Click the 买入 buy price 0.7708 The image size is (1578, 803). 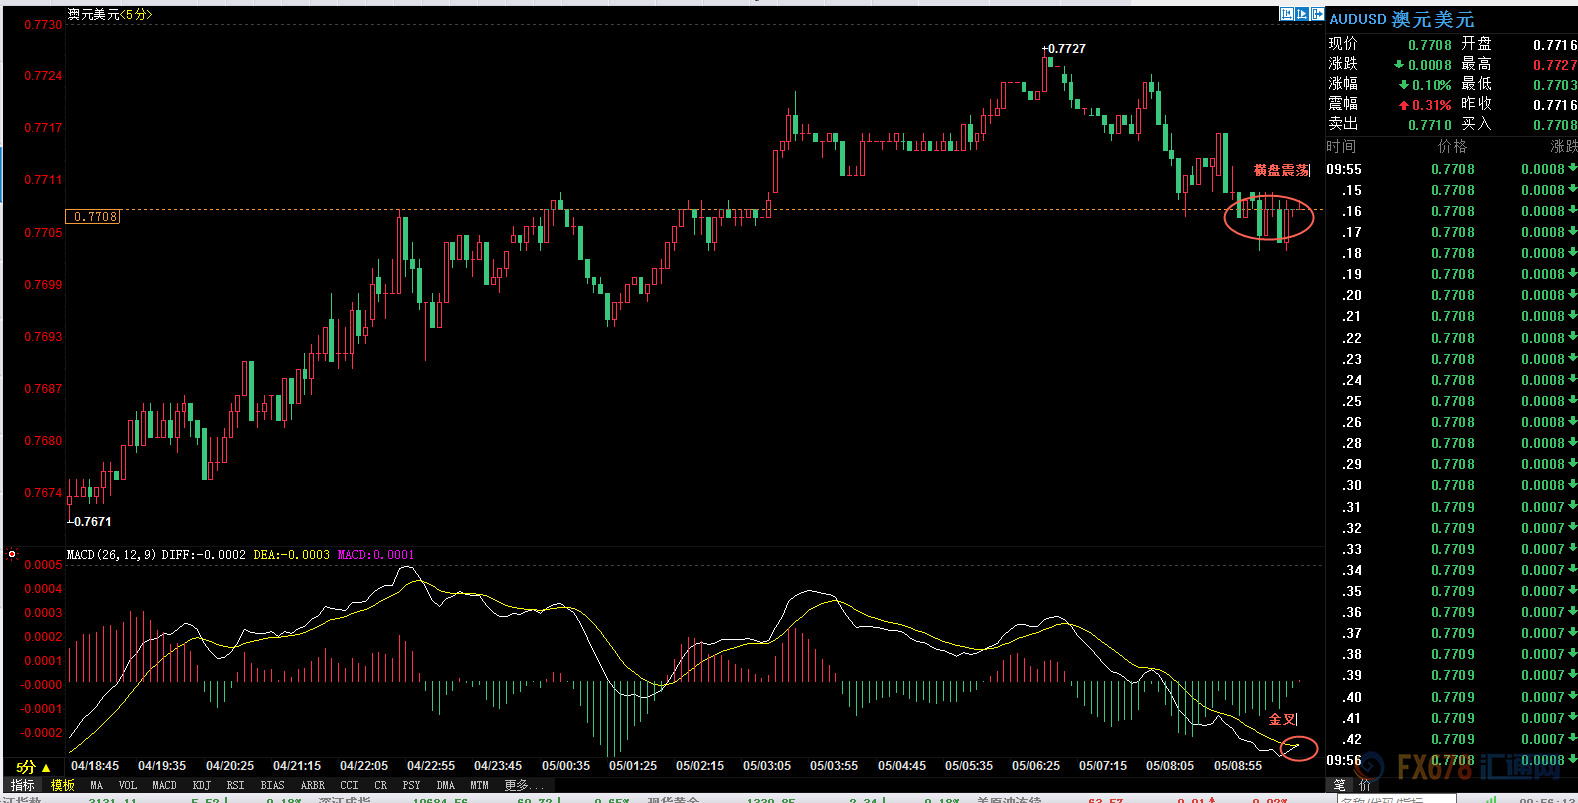1555,125
